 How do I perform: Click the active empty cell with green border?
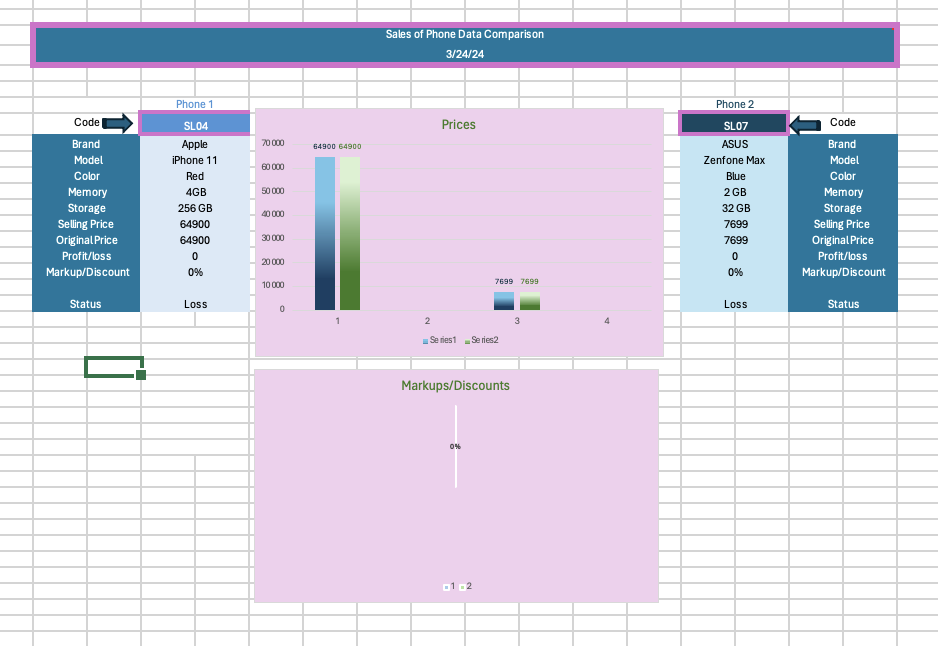coord(113,367)
